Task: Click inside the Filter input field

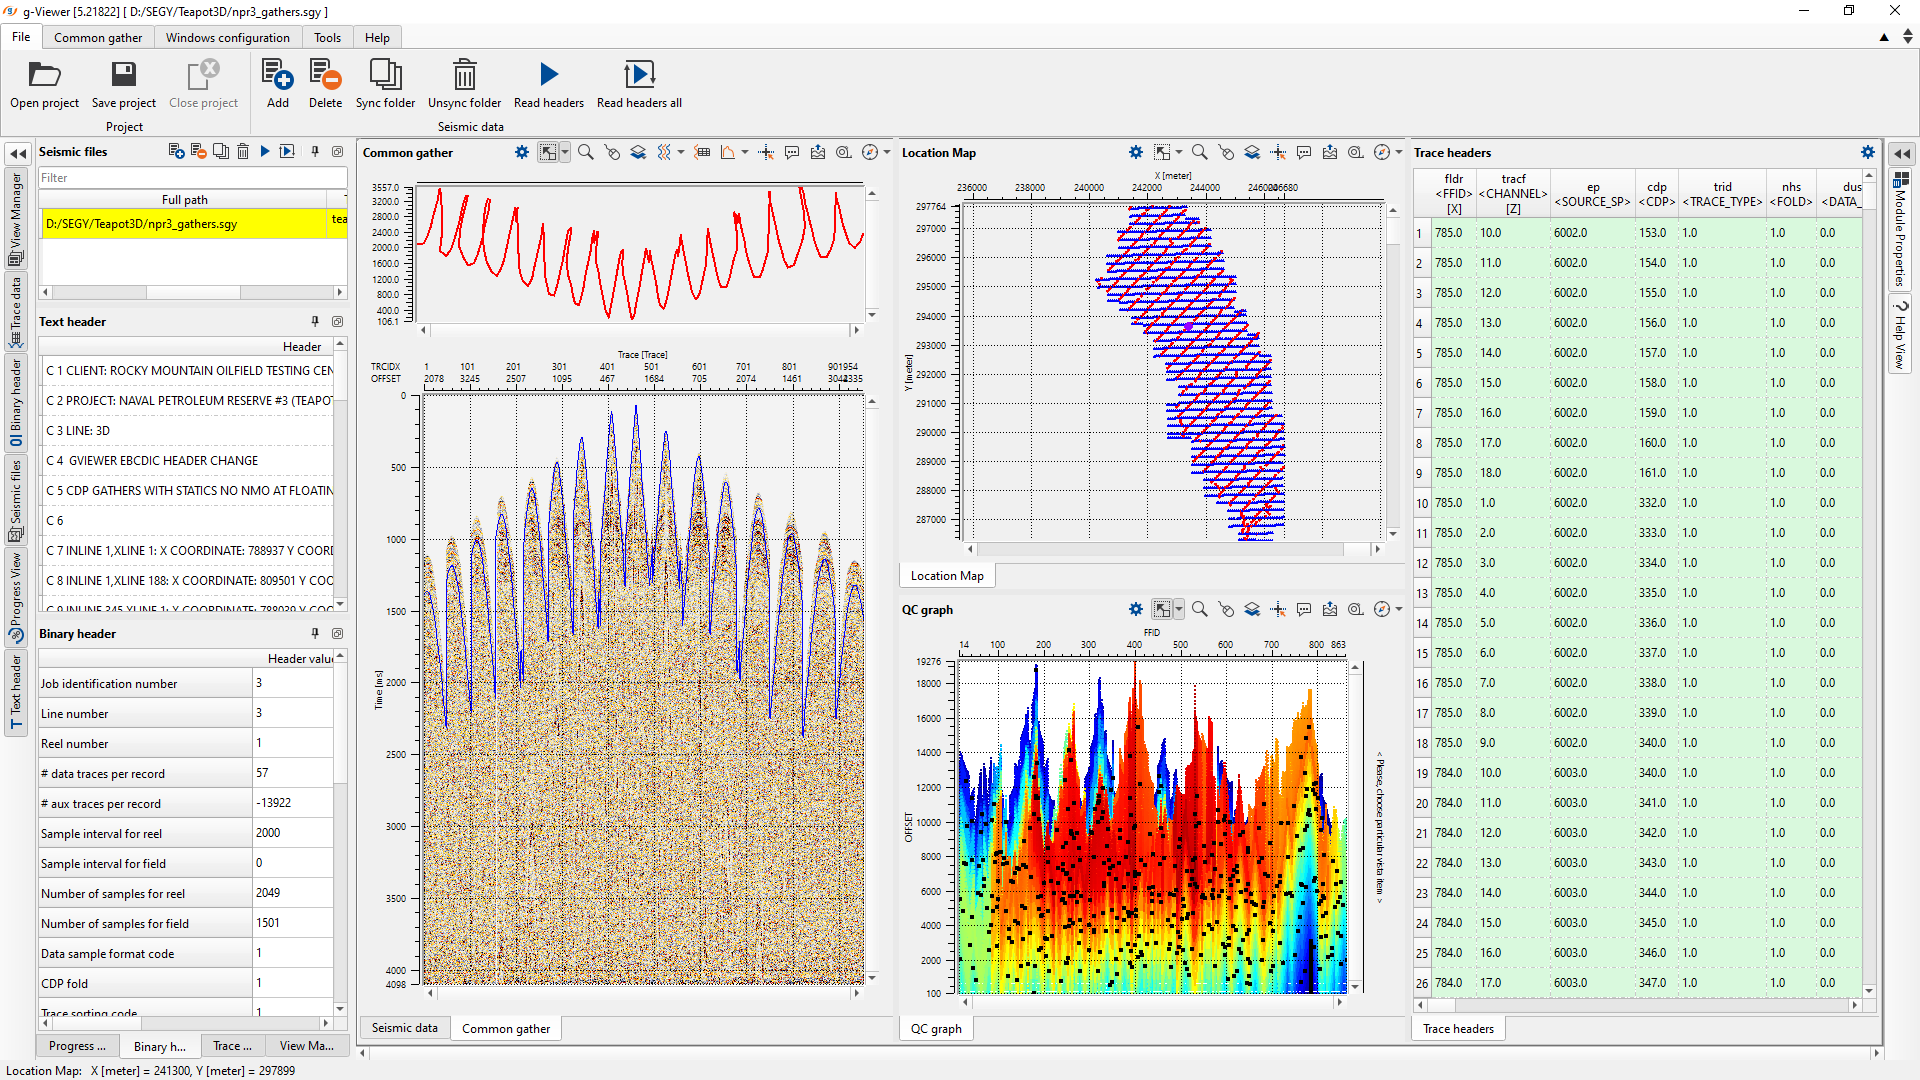Action: [x=190, y=177]
